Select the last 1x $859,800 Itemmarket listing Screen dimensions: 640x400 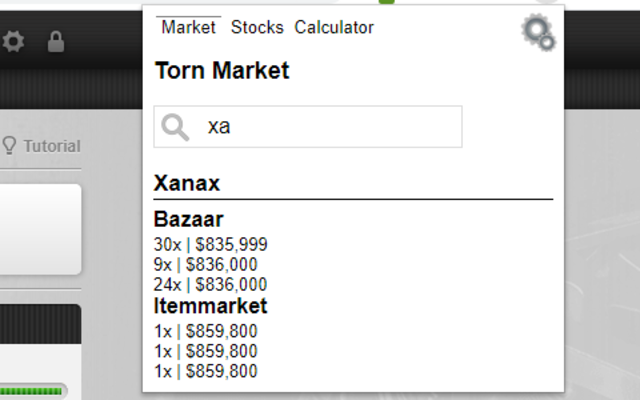(206, 371)
